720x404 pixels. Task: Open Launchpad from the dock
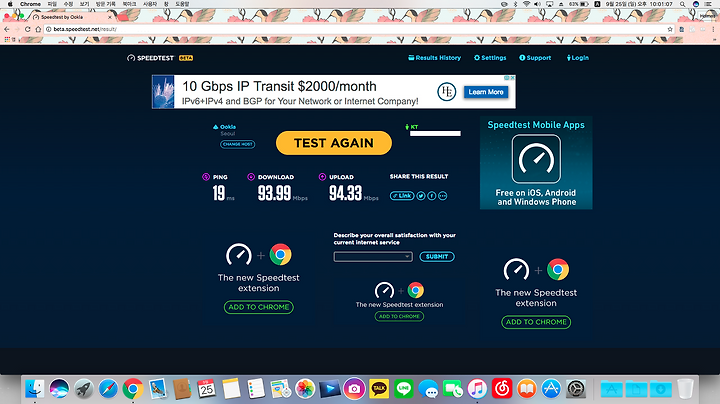click(84, 389)
